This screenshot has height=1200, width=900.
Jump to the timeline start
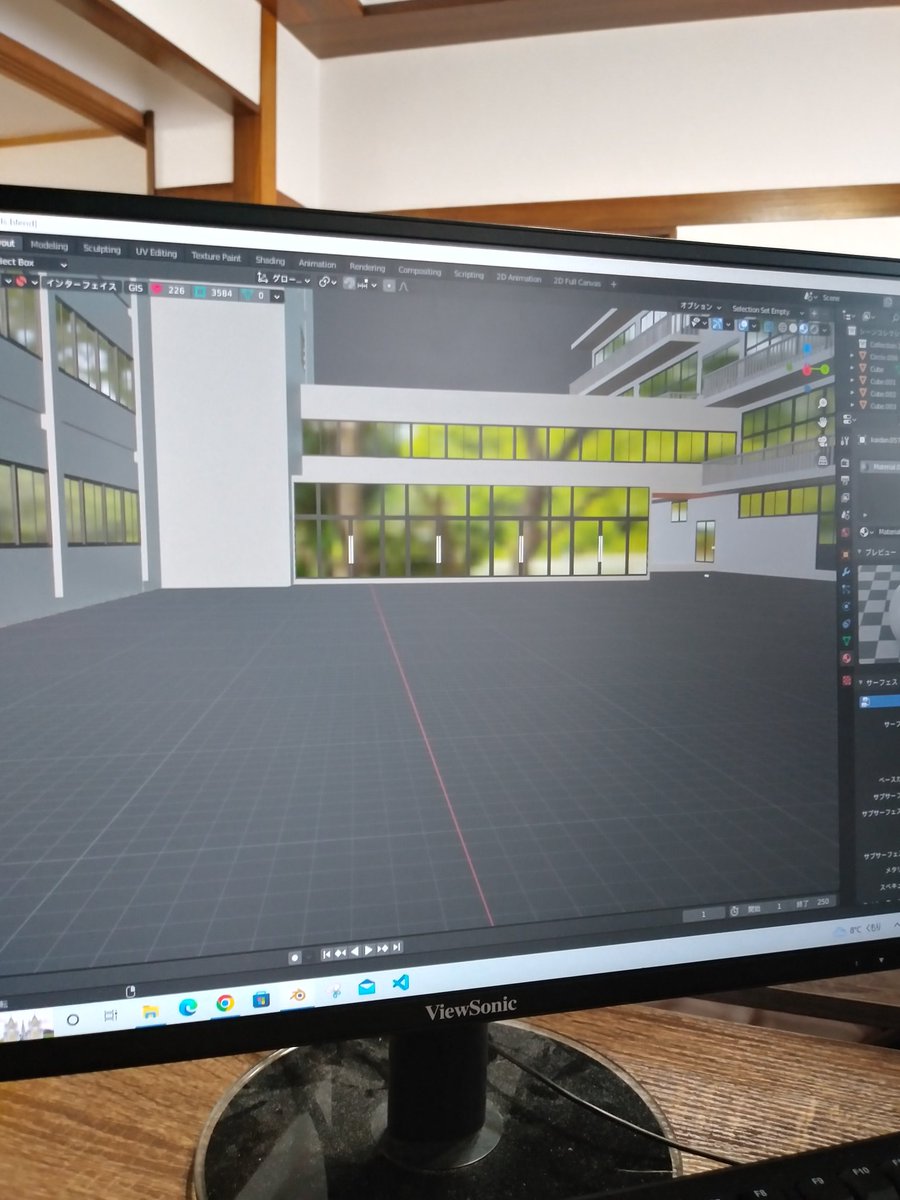tap(327, 953)
